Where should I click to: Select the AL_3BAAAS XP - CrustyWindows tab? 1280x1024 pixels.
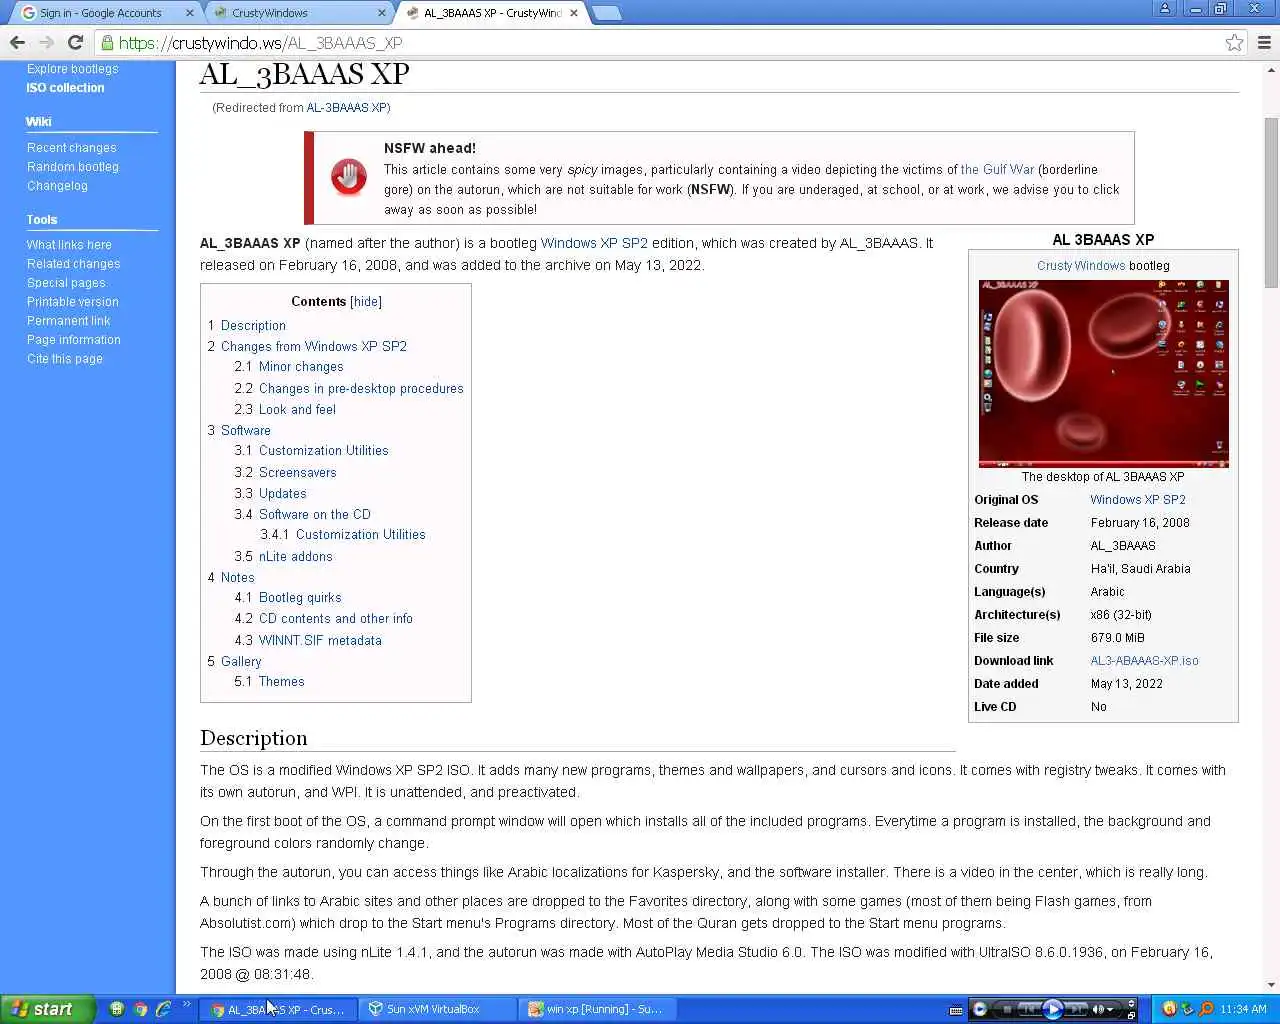(492, 13)
